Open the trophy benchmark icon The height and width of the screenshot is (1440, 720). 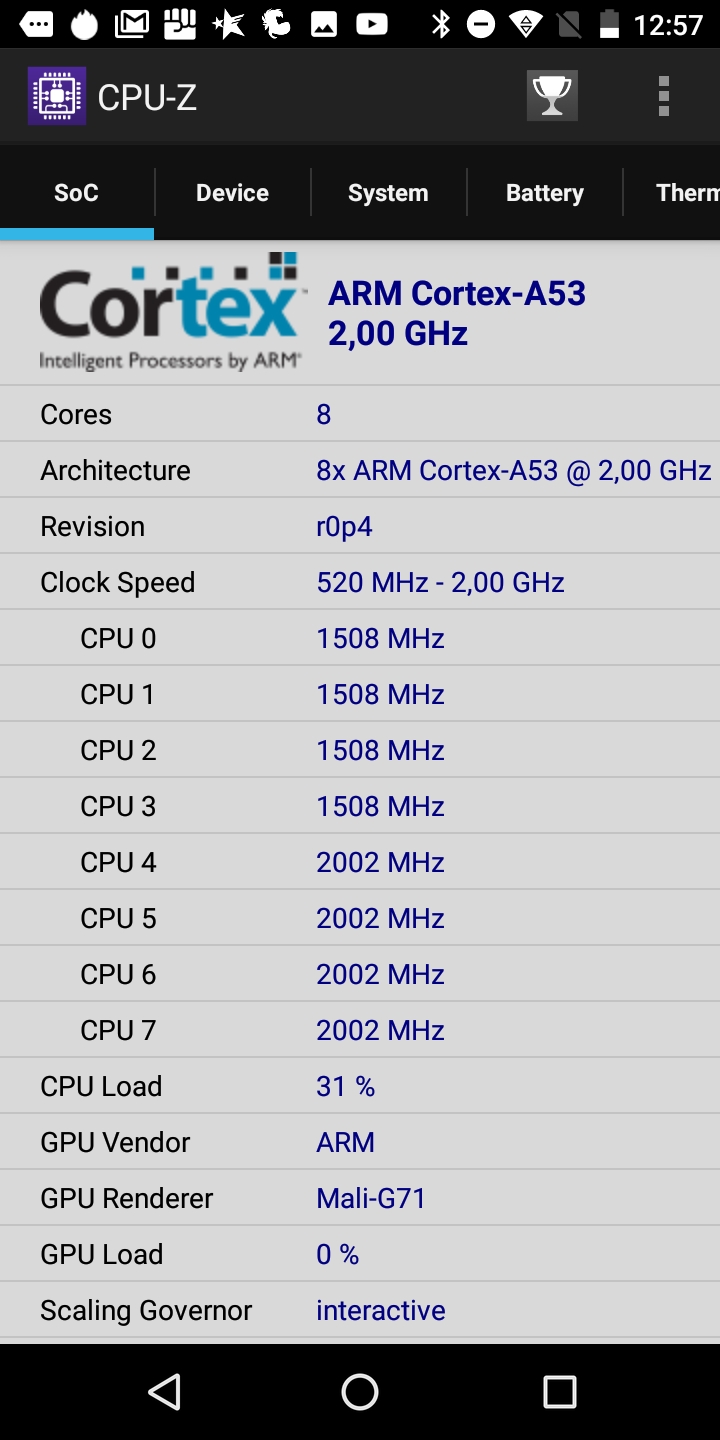(x=552, y=96)
